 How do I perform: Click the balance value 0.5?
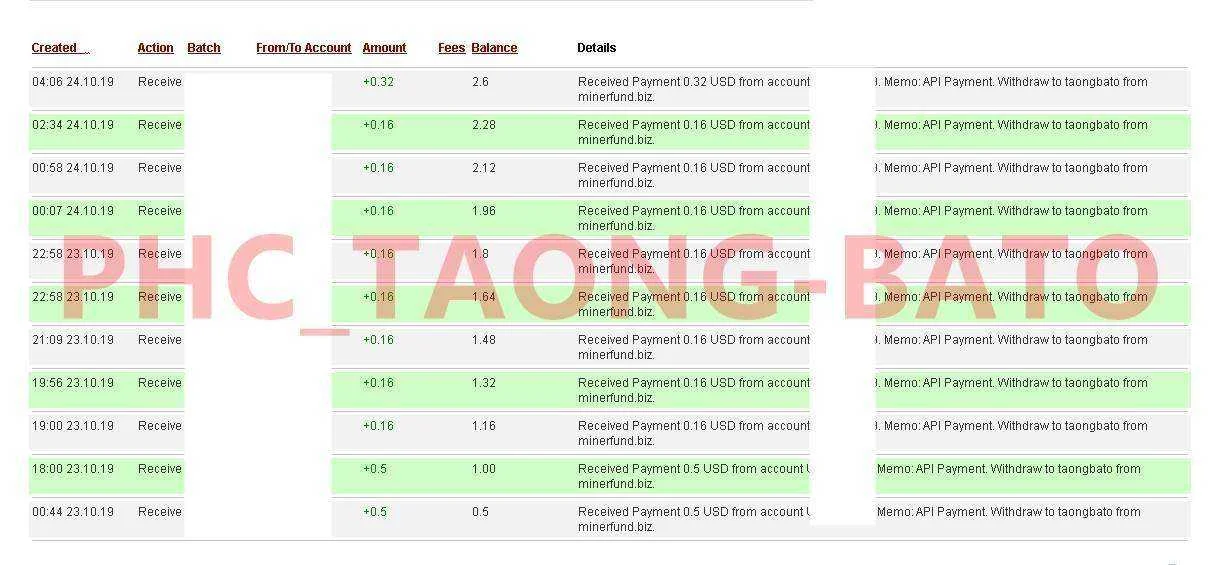[x=480, y=512]
